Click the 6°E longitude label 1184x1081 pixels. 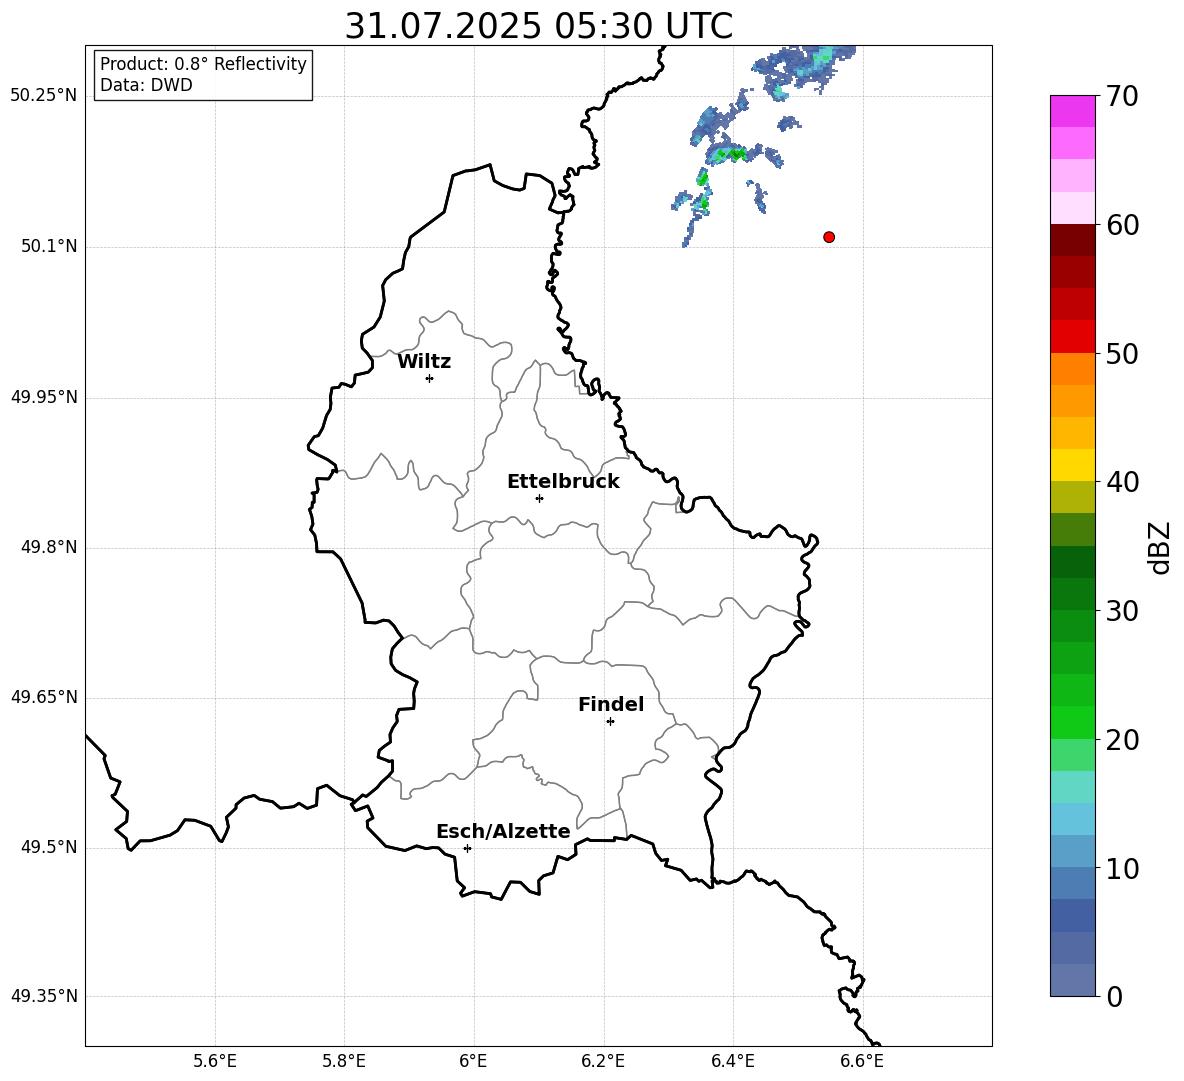[x=473, y=1061]
